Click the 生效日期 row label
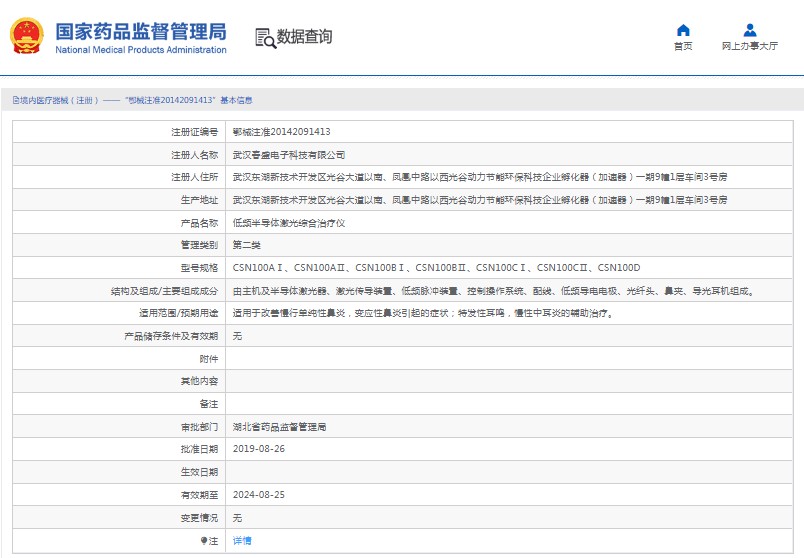Screen dimensions: 804x558 click(x=199, y=472)
